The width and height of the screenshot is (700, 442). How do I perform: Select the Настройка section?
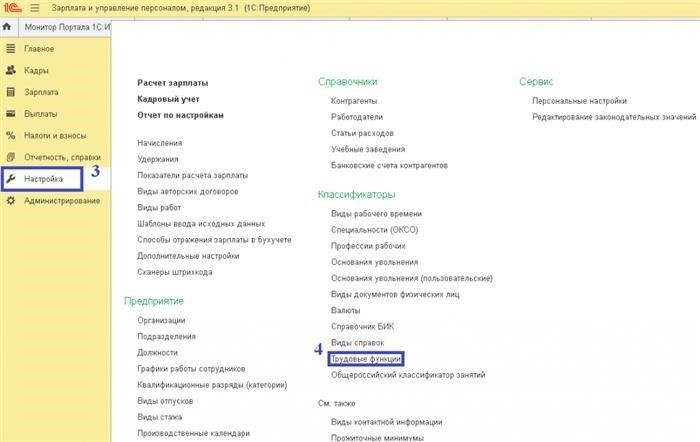(x=43, y=179)
